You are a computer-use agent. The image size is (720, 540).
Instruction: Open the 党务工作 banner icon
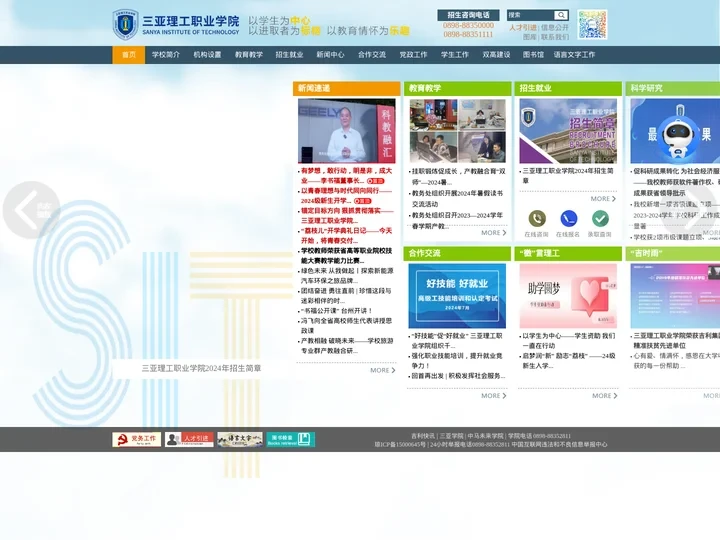tap(136, 439)
